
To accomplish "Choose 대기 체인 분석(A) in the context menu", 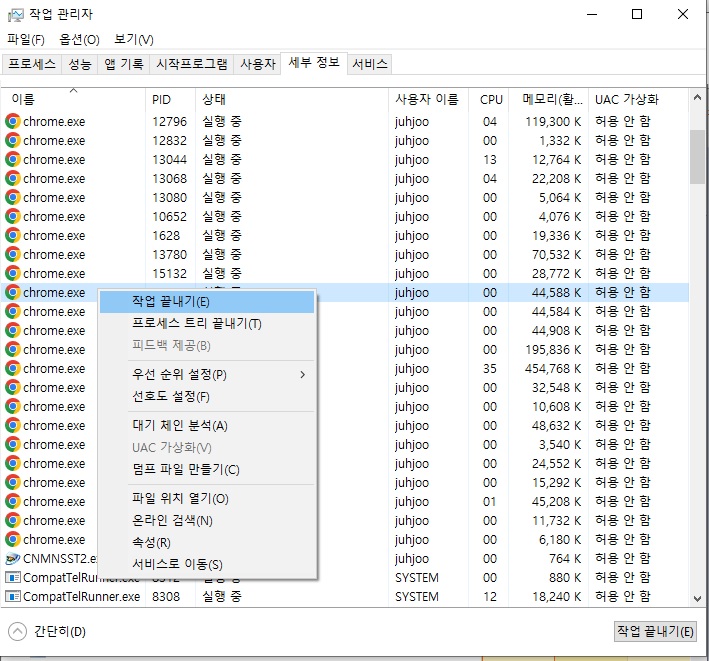I will click(x=207, y=425).
